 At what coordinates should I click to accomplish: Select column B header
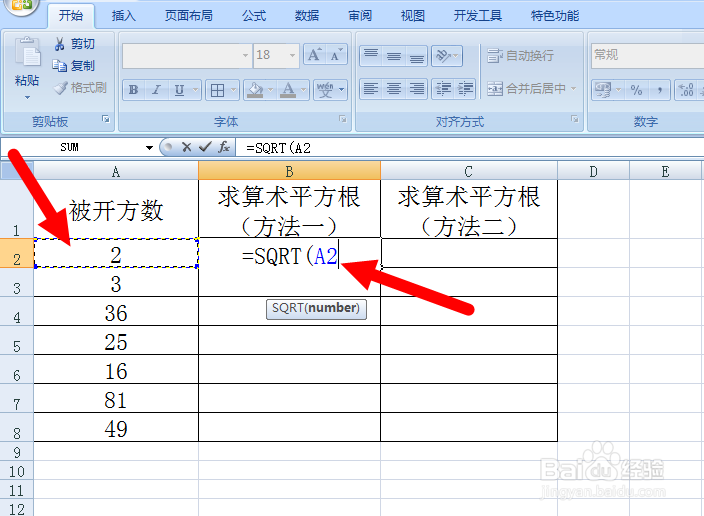click(289, 171)
